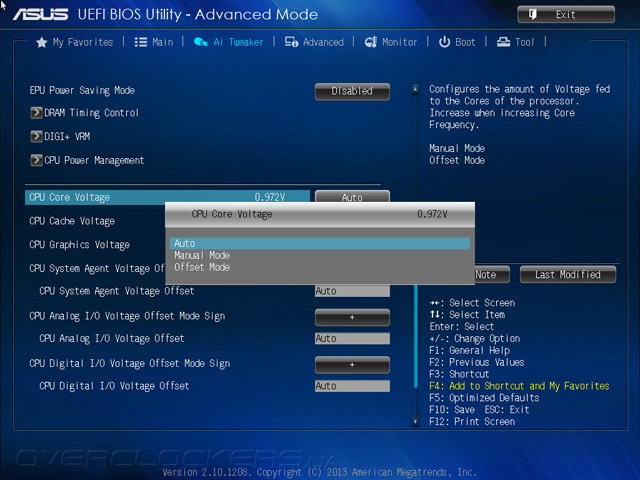Image resolution: width=640 pixels, height=480 pixels.
Task: Click F5 Optimized Defaults hint text
Action: pyautogui.click(x=484, y=398)
